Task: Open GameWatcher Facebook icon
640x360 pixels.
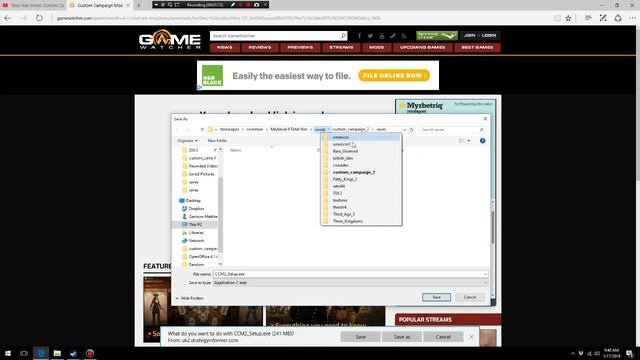Action: point(359,36)
